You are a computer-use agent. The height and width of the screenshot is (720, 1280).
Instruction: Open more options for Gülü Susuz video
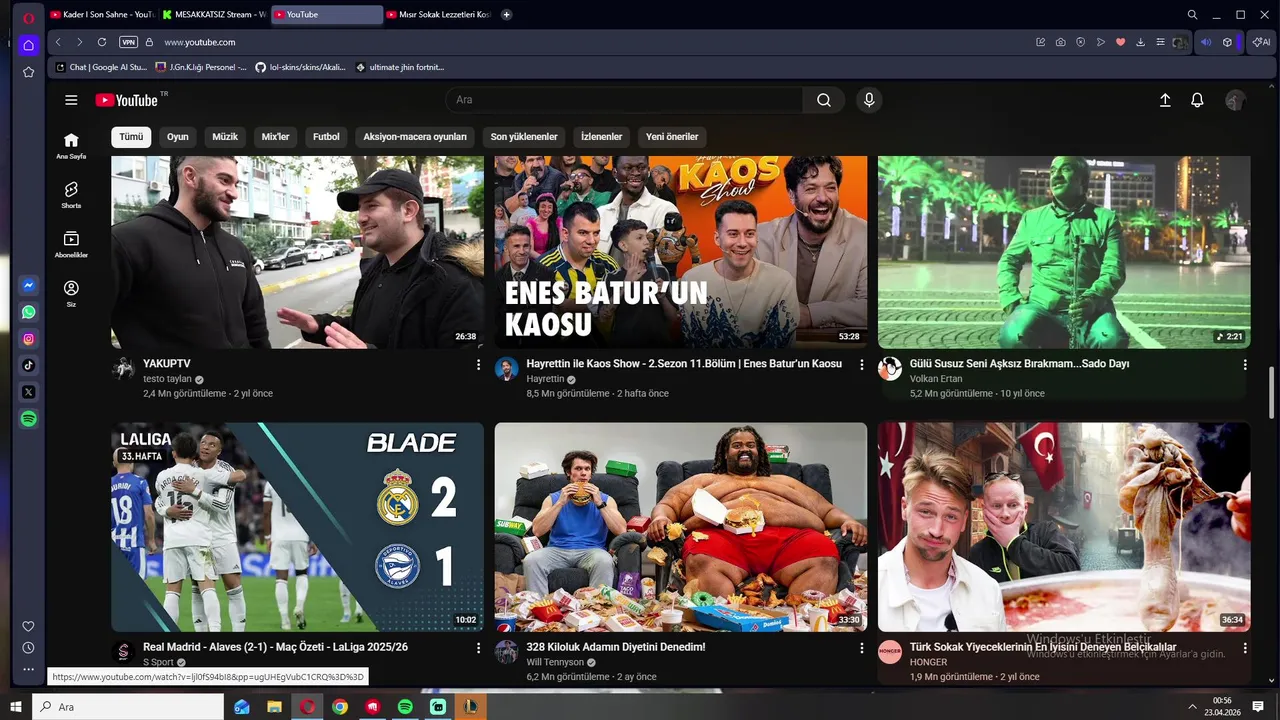coord(1245,365)
